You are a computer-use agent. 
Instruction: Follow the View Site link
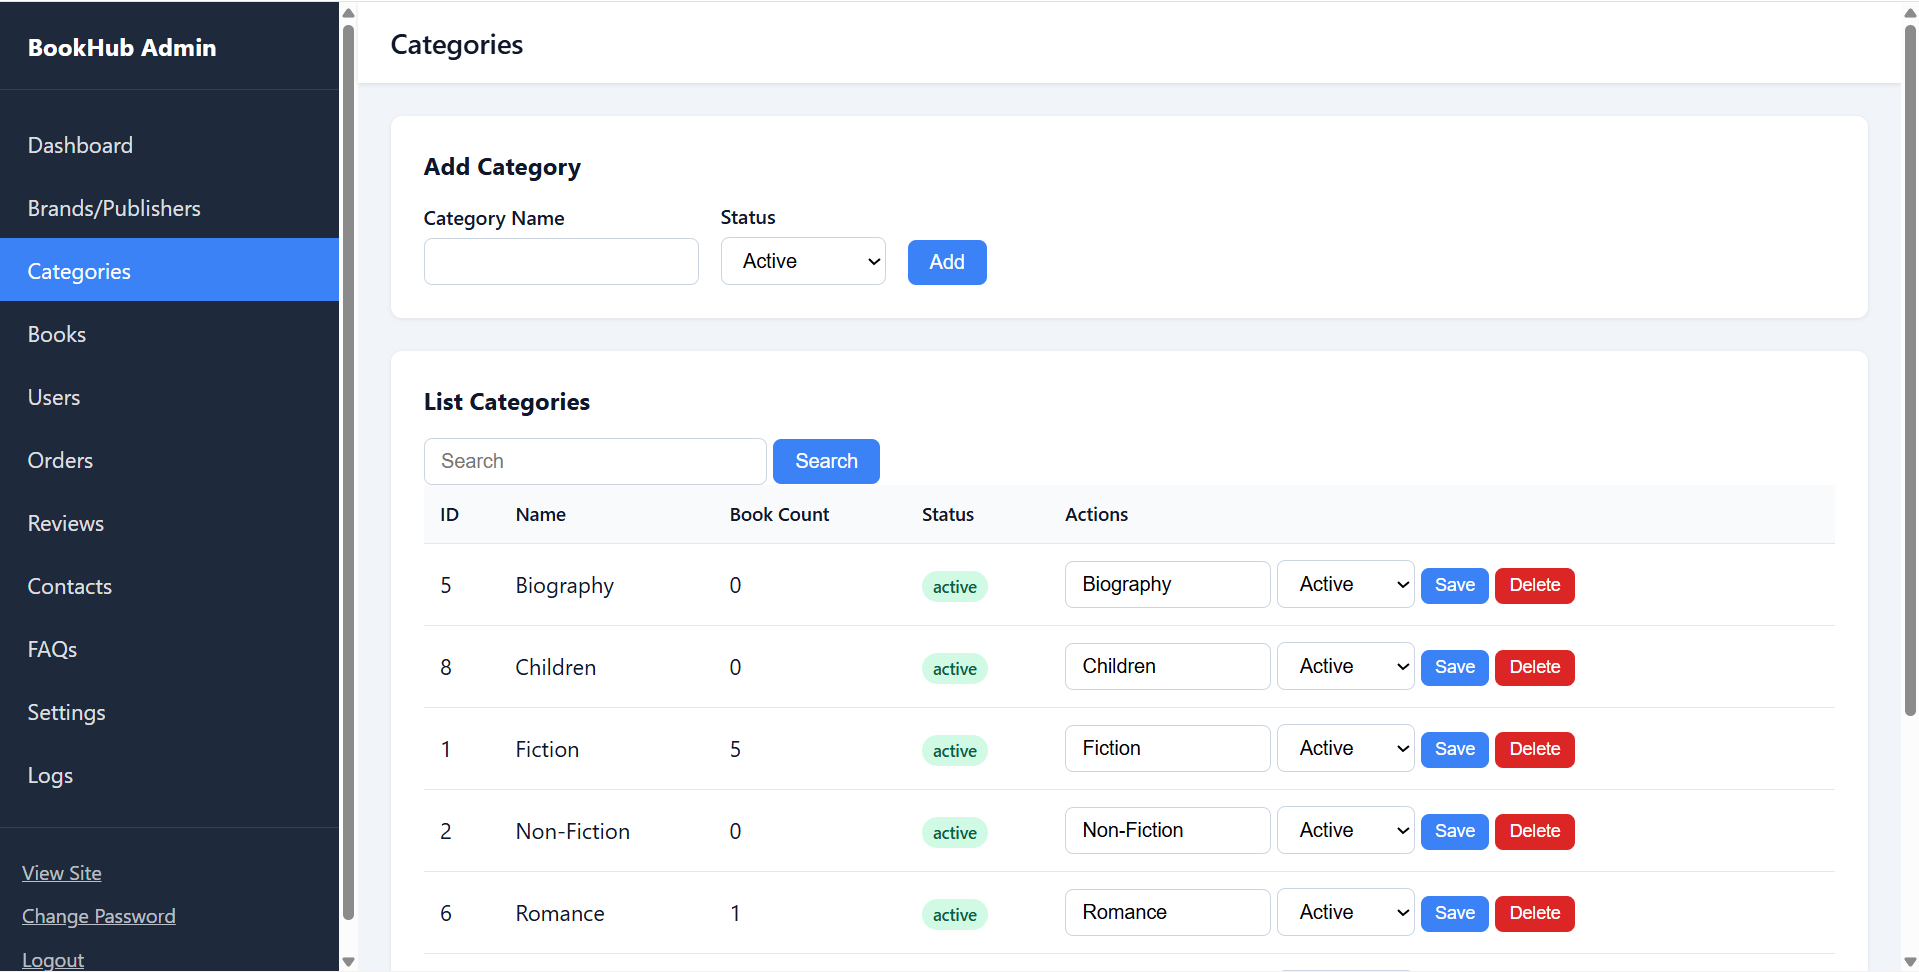[x=62, y=873]
